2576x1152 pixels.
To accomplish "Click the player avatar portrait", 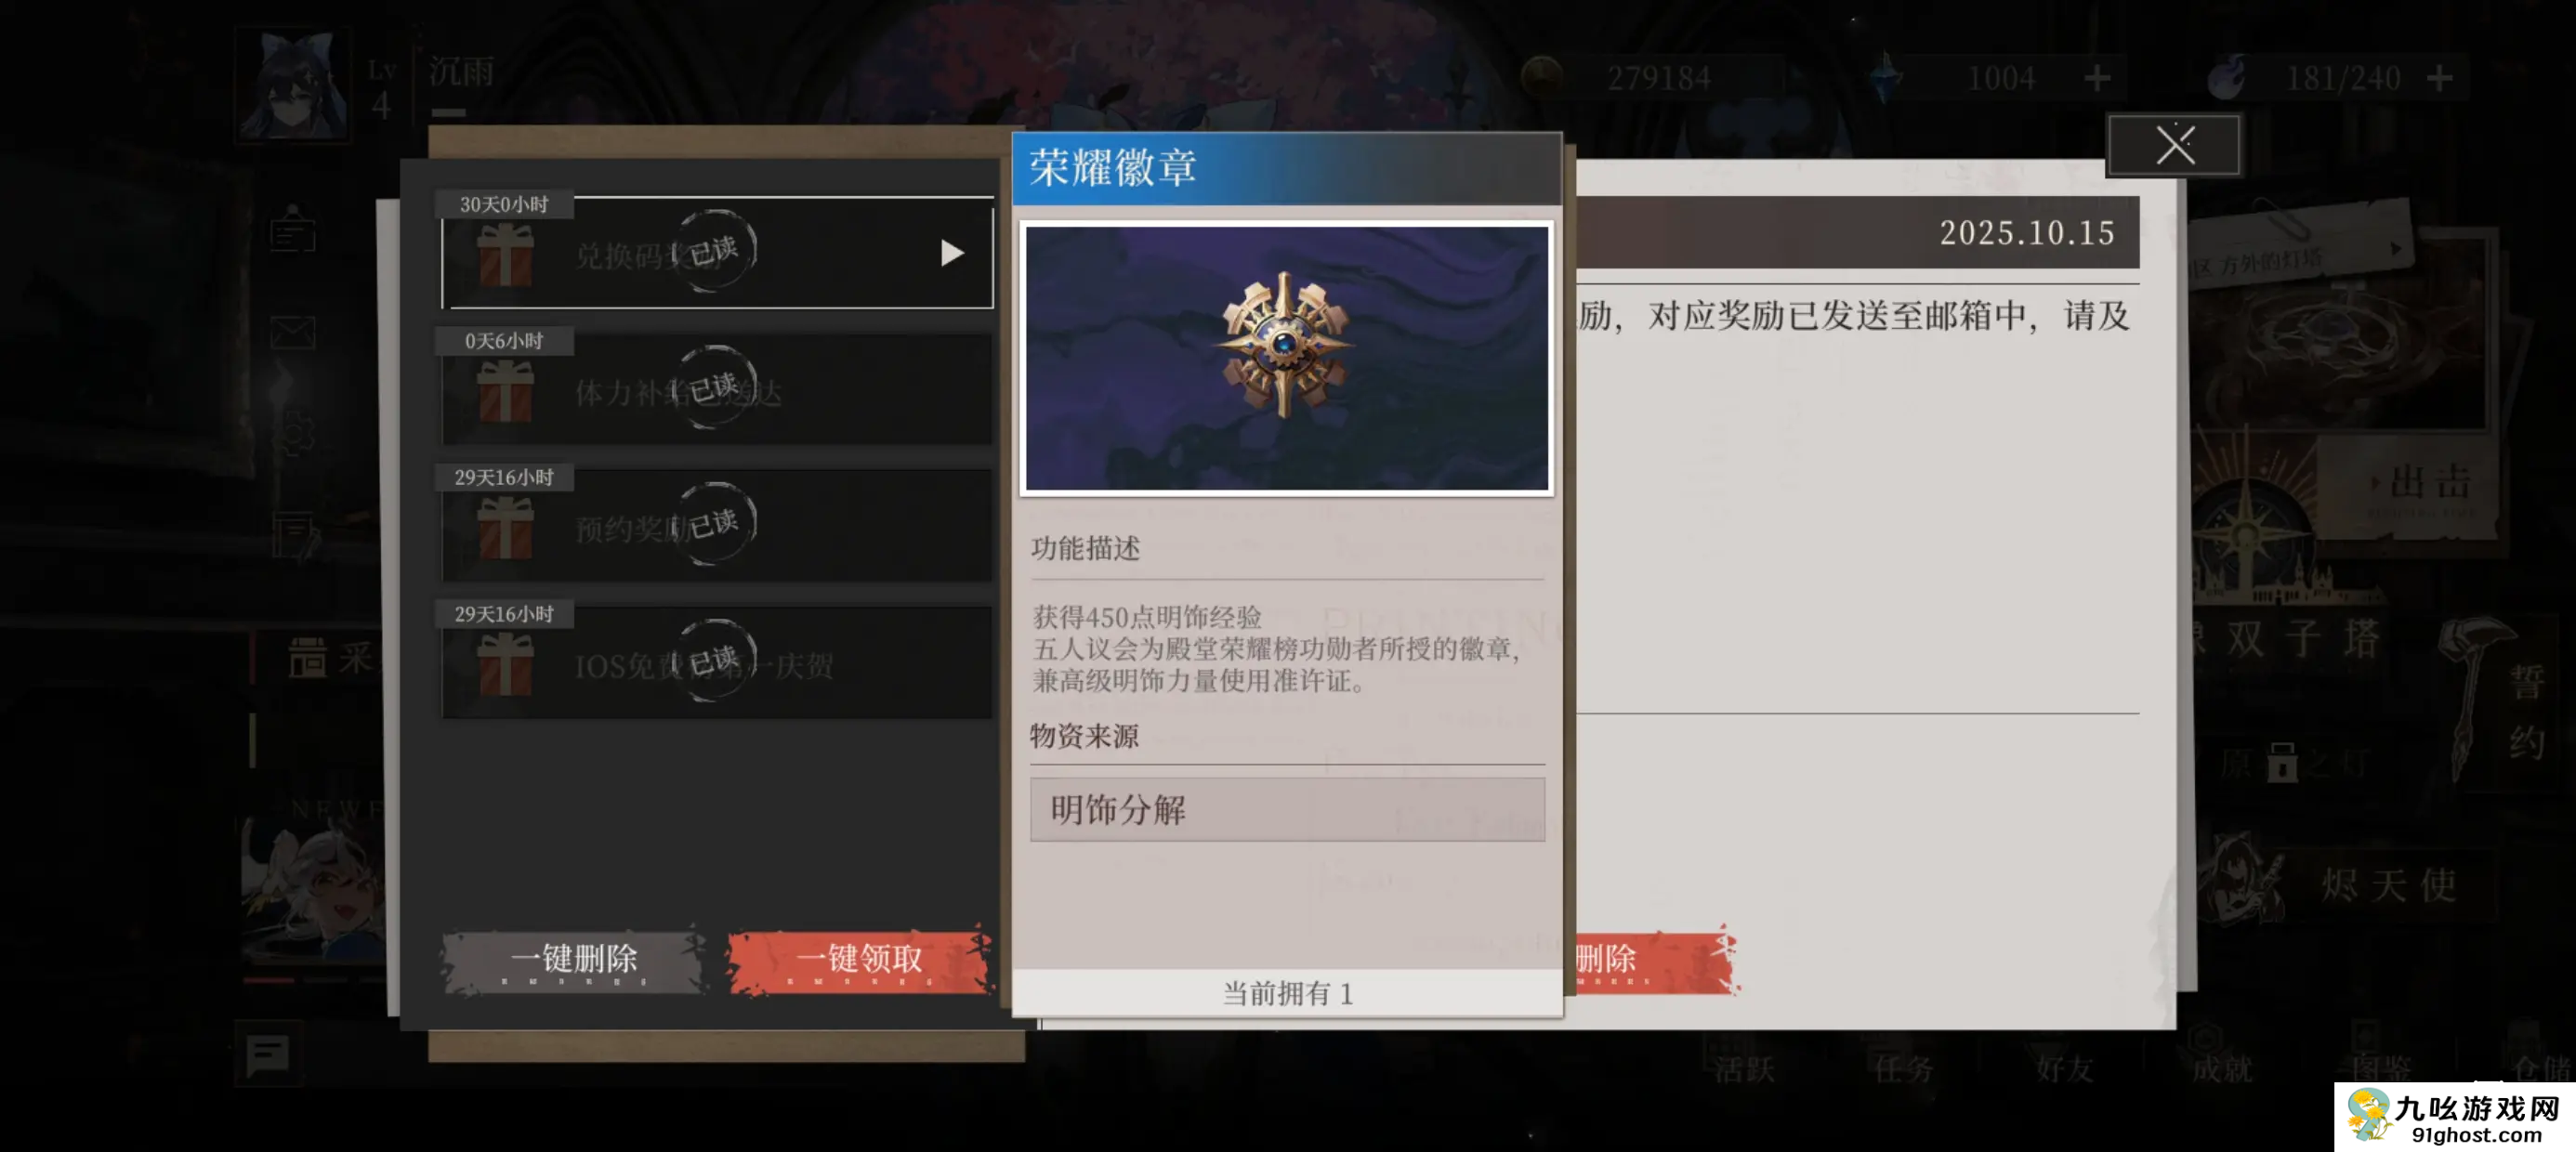I will click(292, 84).
